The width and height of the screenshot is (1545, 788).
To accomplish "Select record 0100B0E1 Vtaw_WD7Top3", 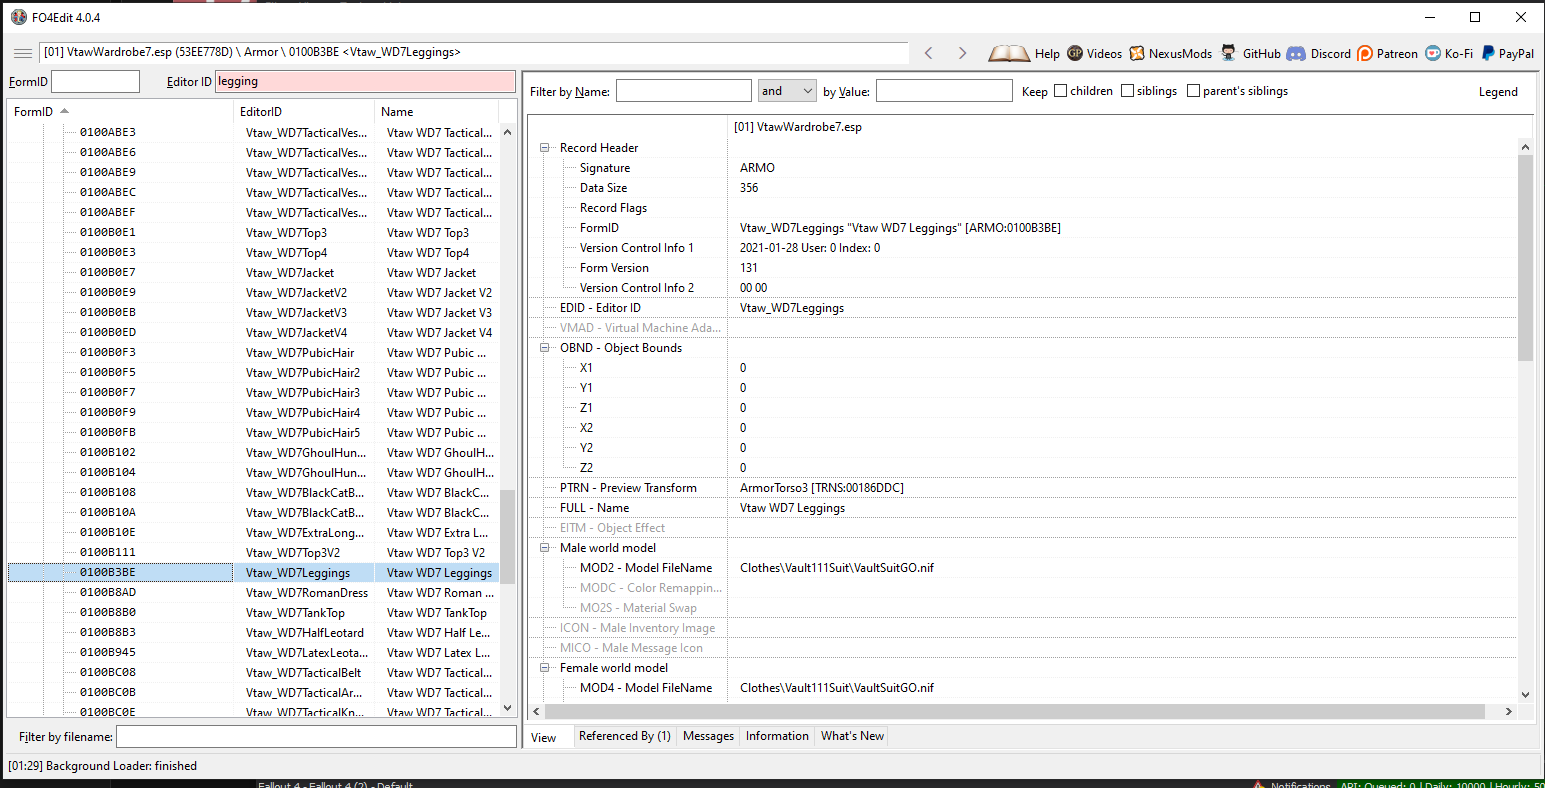I will [x=253, y=233].
